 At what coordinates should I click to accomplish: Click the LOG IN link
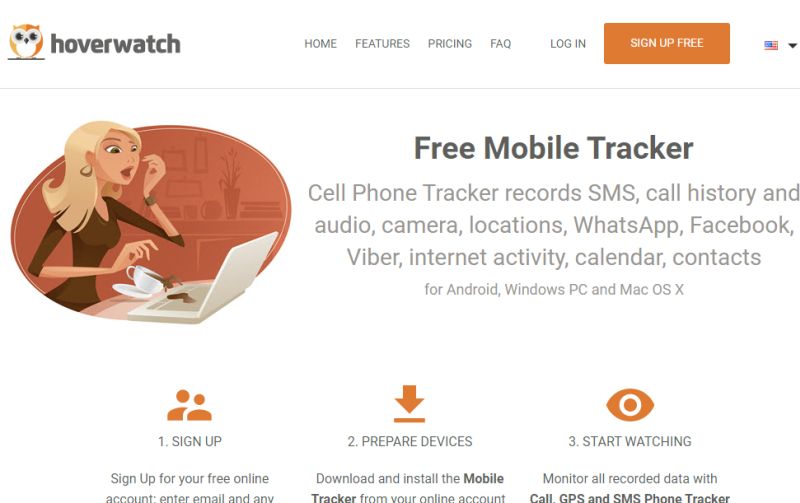(568, 44)
